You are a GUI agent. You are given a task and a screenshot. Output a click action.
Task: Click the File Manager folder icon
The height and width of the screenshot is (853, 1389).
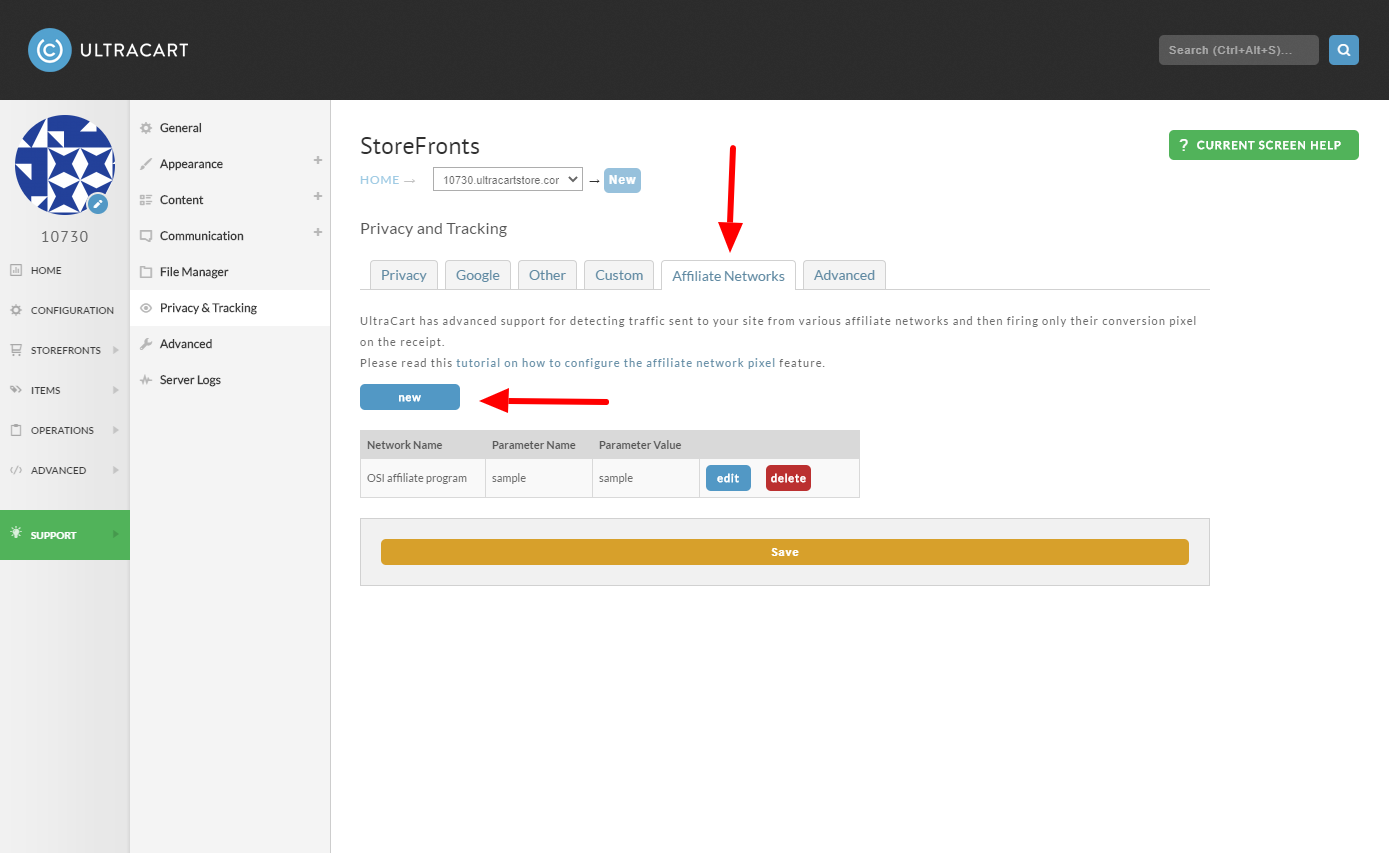point(146,272)
